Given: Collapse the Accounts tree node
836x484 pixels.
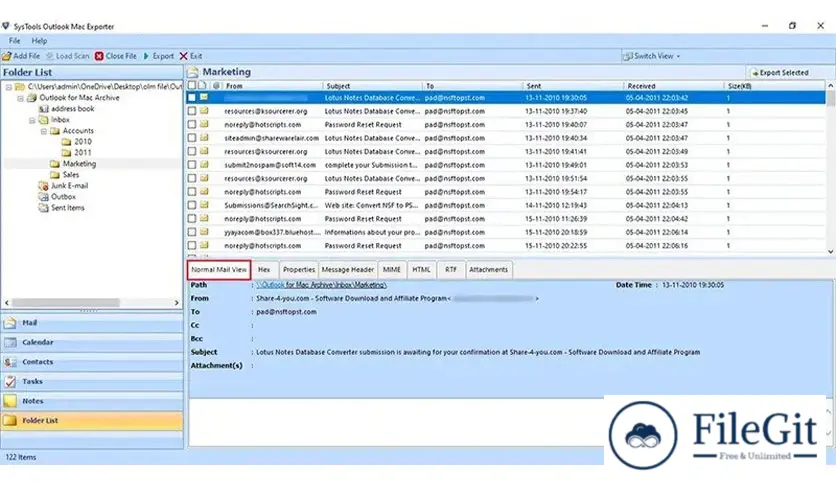Looking at the screenshot, I should click(x=44, y=131).
